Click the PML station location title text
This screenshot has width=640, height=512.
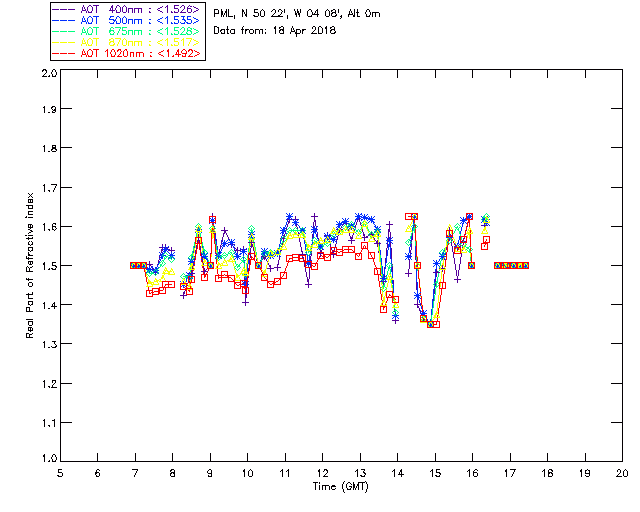(297, 14)
